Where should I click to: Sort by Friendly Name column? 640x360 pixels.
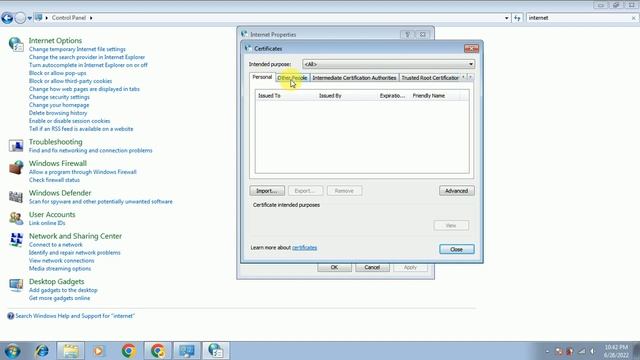point(435,96)
